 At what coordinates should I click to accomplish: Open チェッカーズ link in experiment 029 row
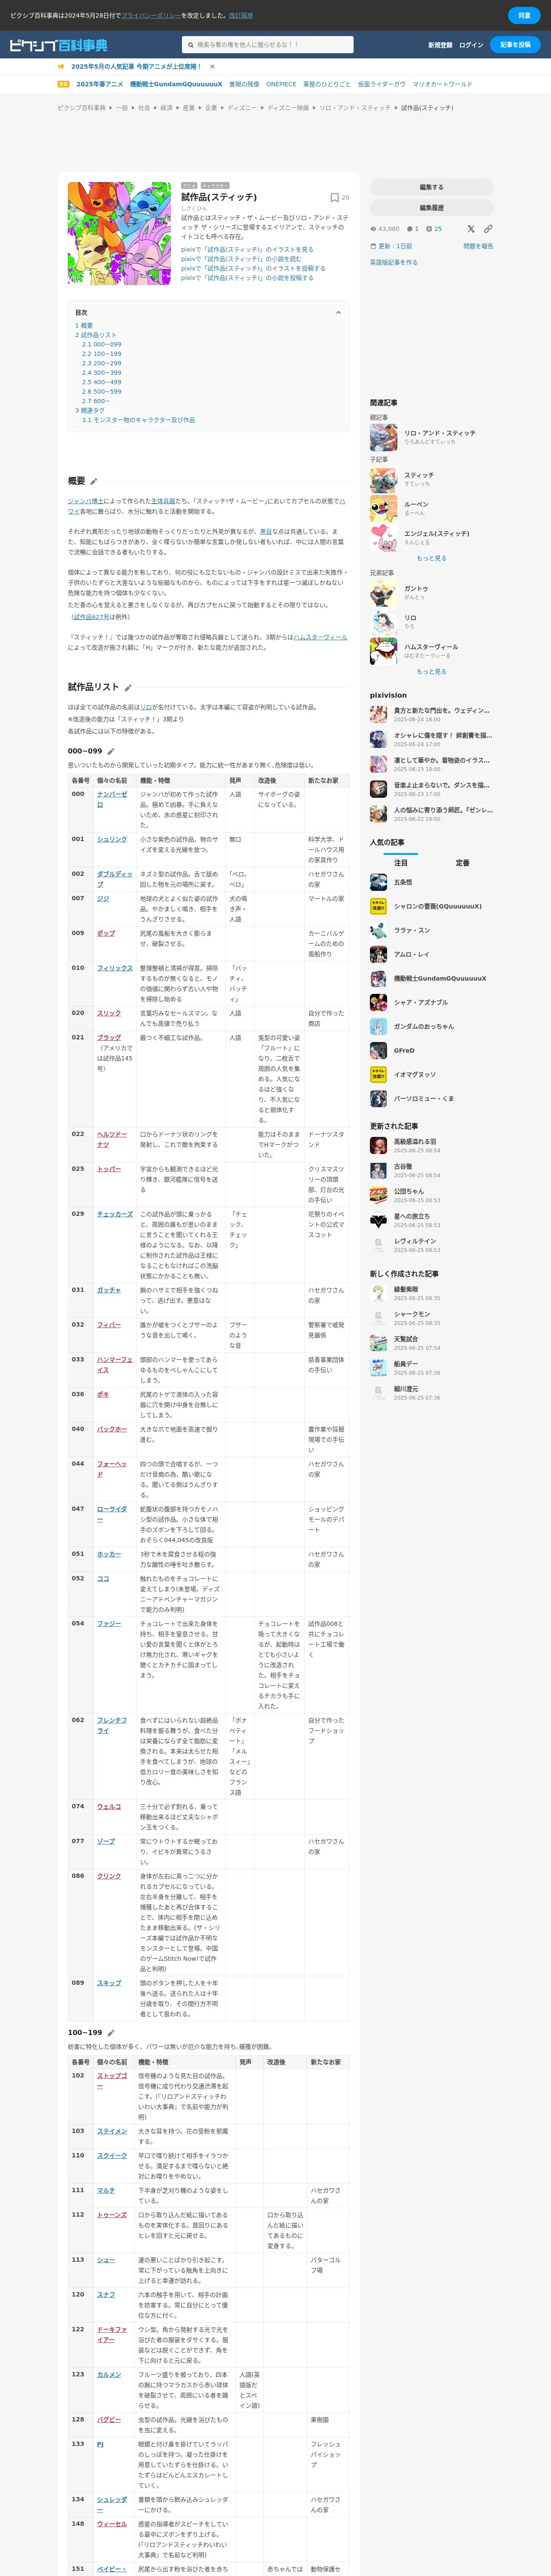tap(115, 1214)
